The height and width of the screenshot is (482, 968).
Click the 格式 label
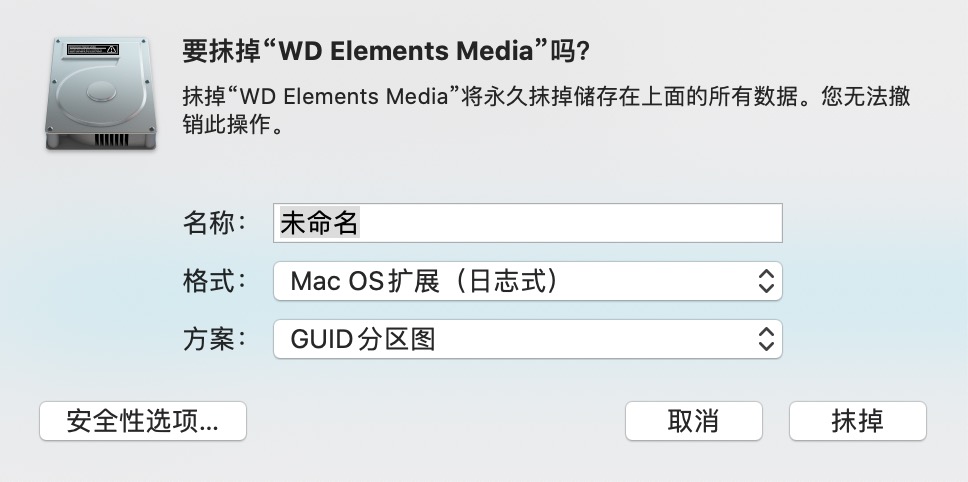214,281
